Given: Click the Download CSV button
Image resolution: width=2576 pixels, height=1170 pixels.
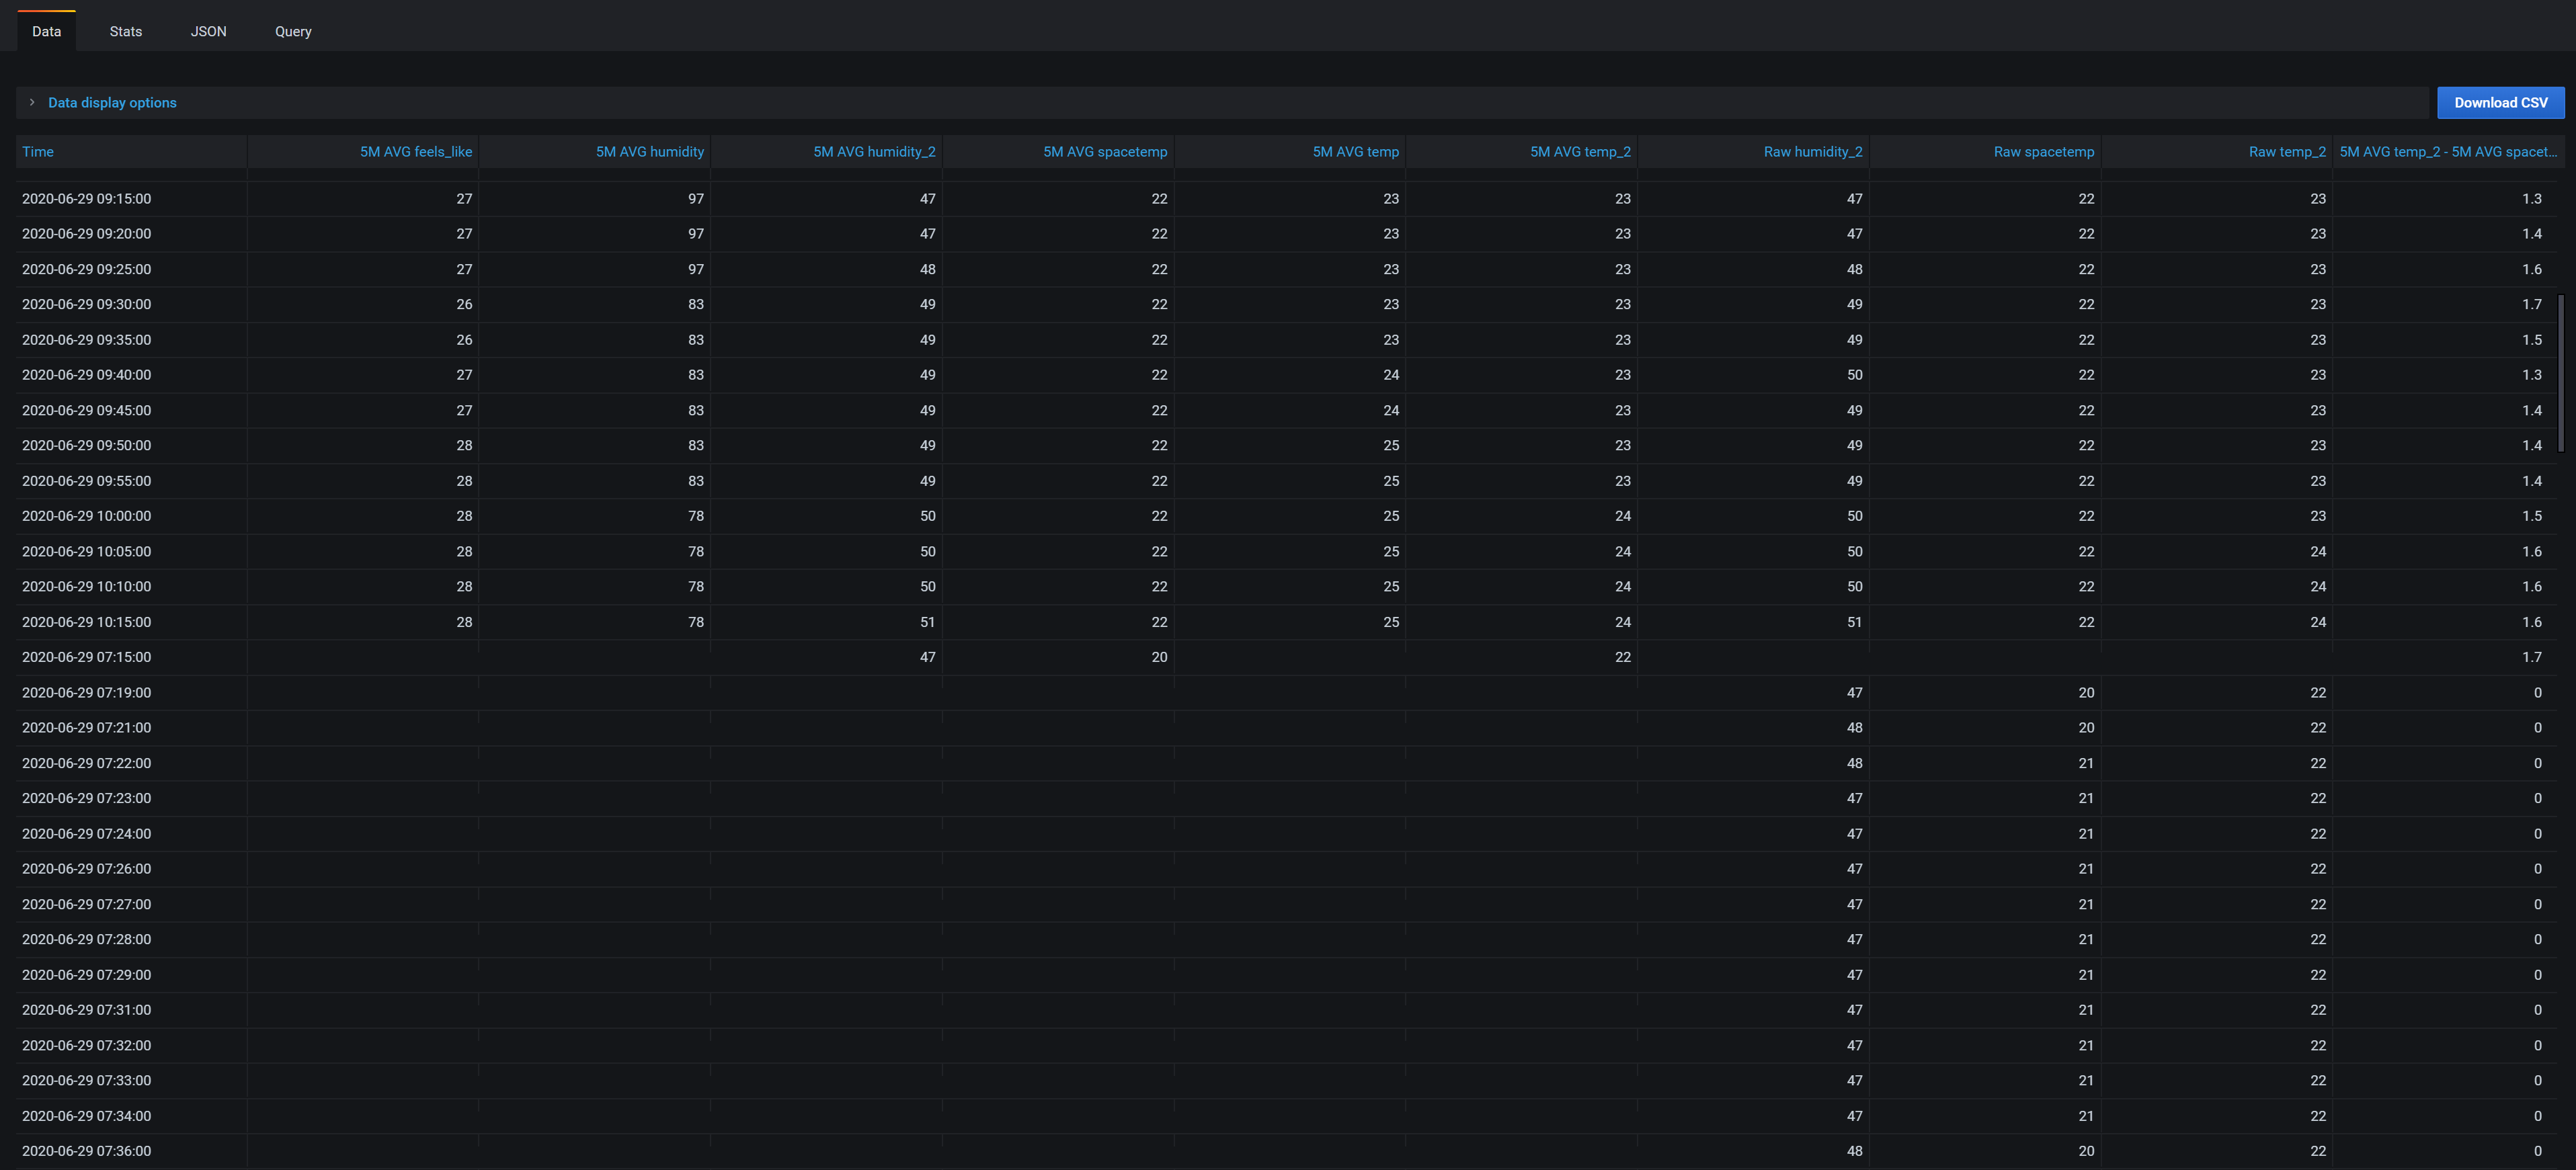Looking at the screenshot, I should [2500, 102].
